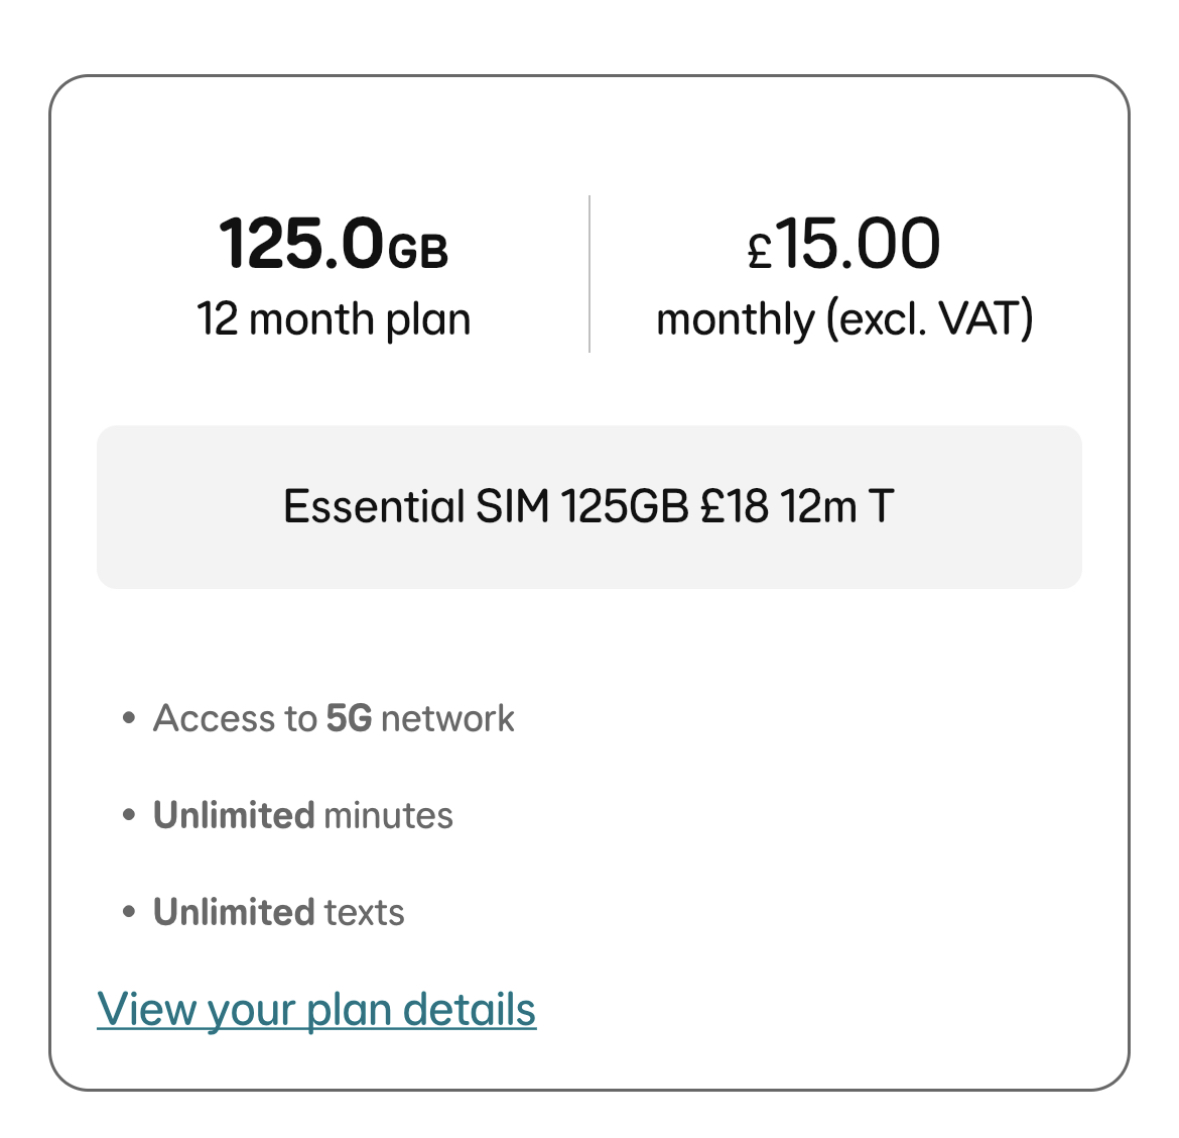The height and width of the screenshot is (1138, 1179).
Task: Click the pound symbol before 15.00
Action: pos(760,252)
